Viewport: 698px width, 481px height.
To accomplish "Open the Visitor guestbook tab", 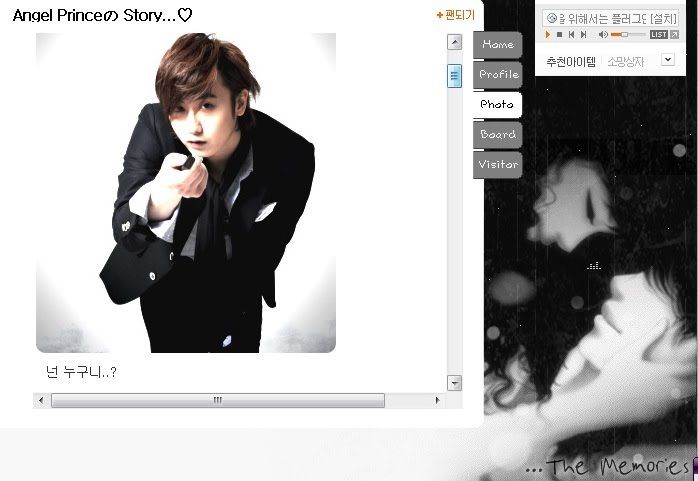I will pos(497,165).
